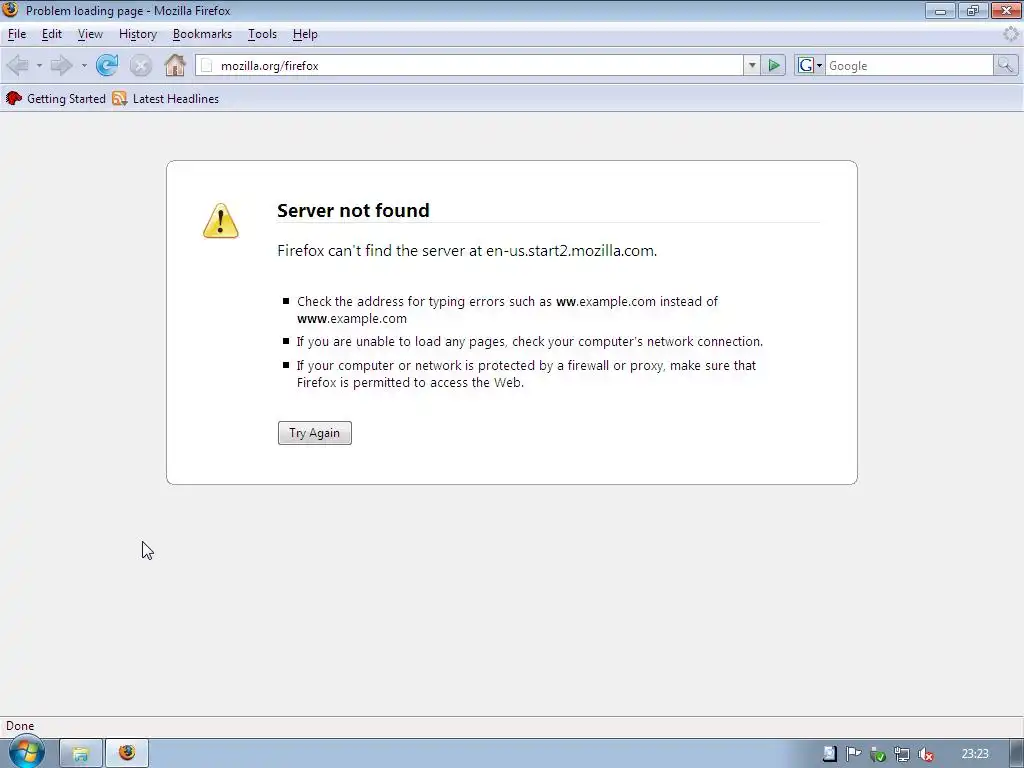Restore down the Firefox window

[x=973, y=10]
